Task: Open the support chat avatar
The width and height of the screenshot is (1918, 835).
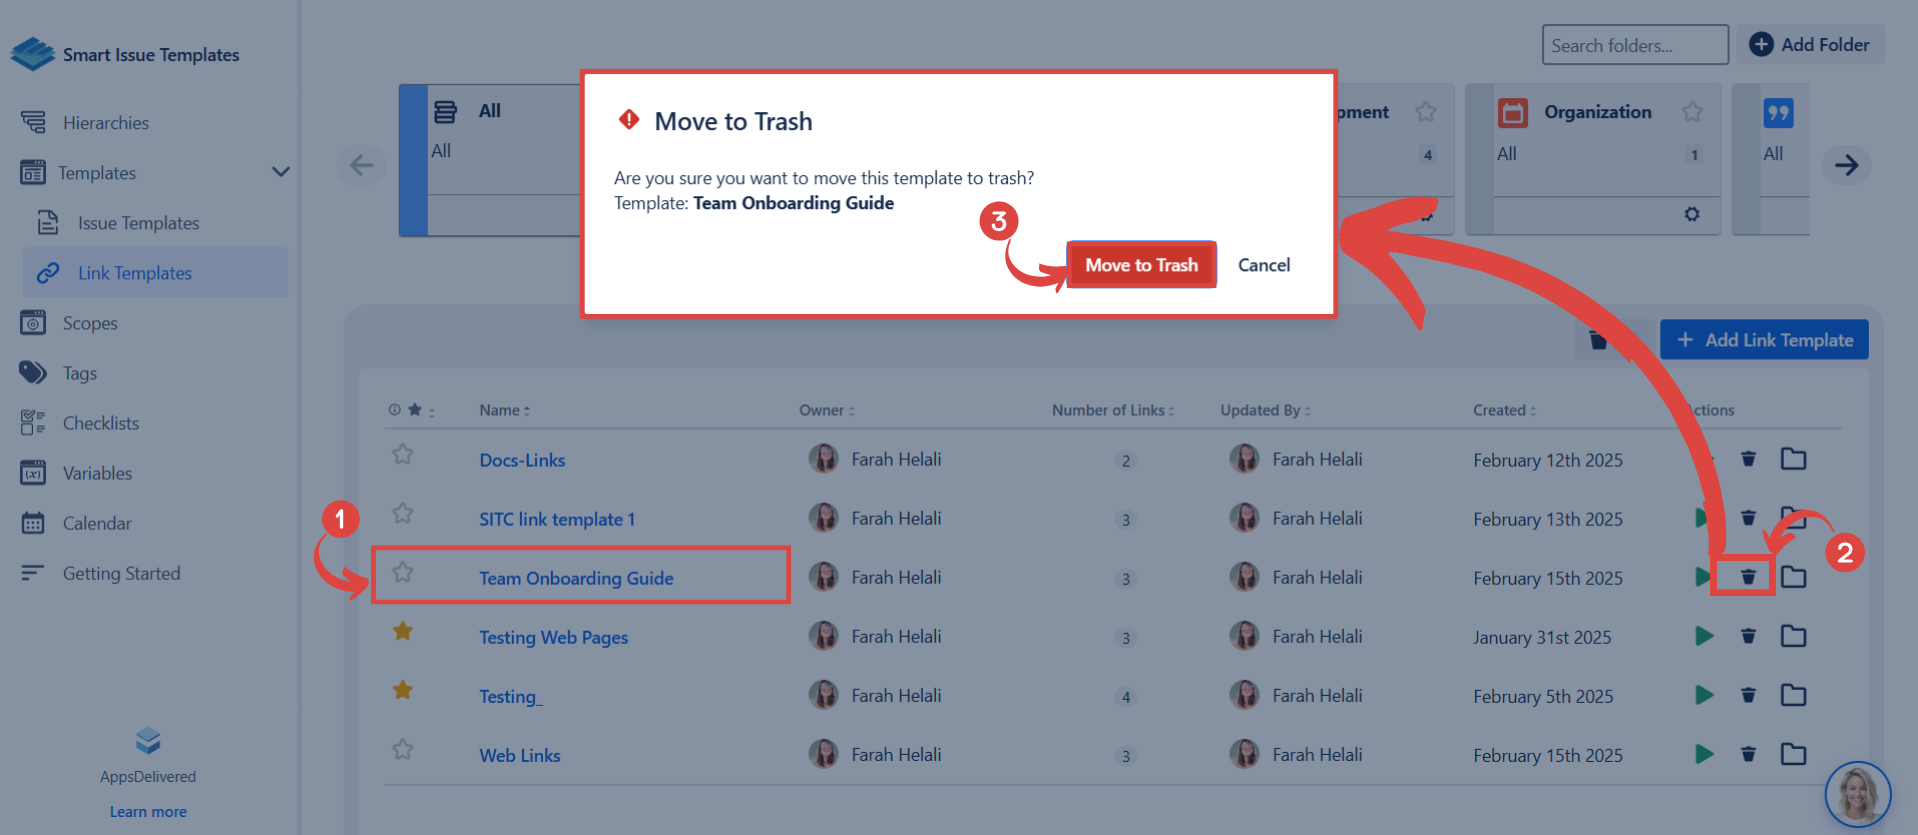Action: point(1857,795)
